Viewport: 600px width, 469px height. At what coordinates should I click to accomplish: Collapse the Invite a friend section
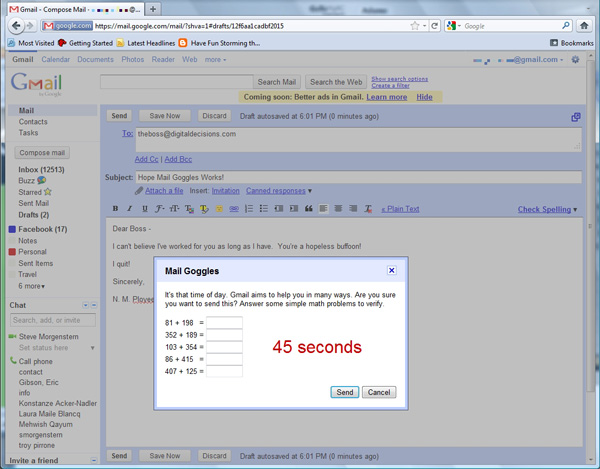94,460
